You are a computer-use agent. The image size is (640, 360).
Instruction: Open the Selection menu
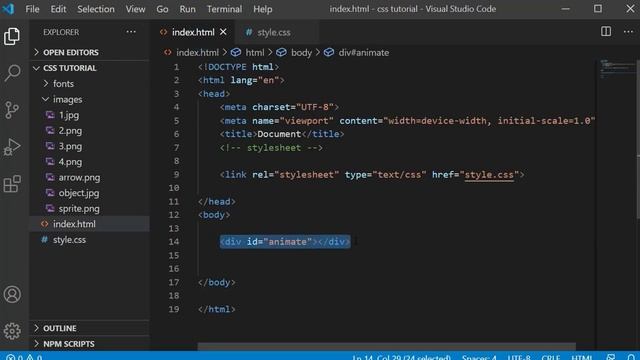tap(96, 9)
